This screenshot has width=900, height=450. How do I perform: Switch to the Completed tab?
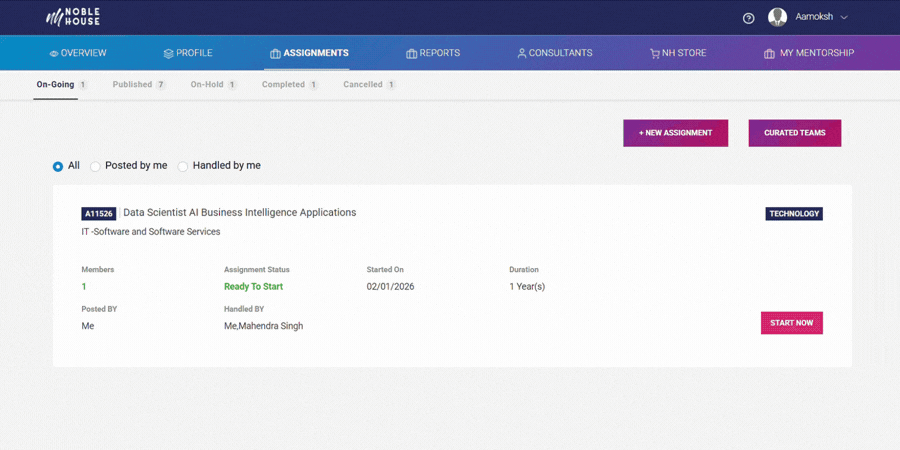(283, 85)
